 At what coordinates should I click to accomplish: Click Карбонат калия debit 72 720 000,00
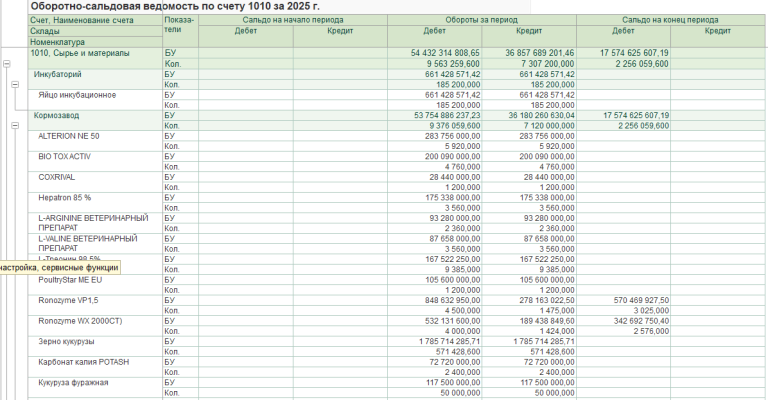coord(455,362)
